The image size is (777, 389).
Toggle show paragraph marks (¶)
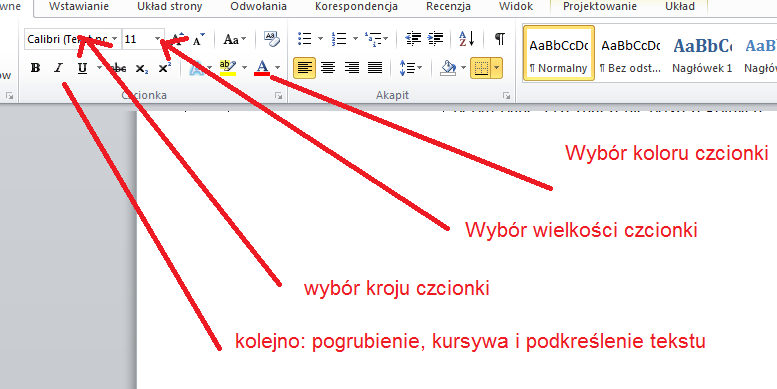500,39
